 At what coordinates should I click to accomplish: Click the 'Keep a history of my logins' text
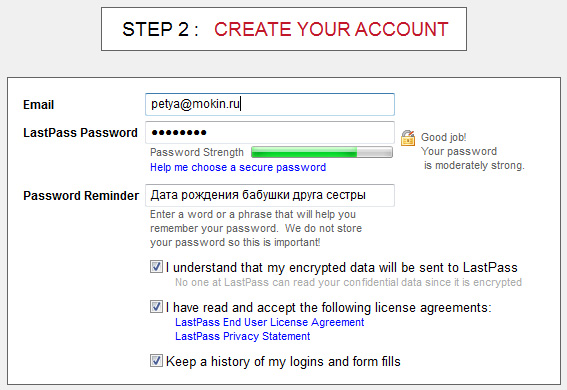(x=283, y=361)
